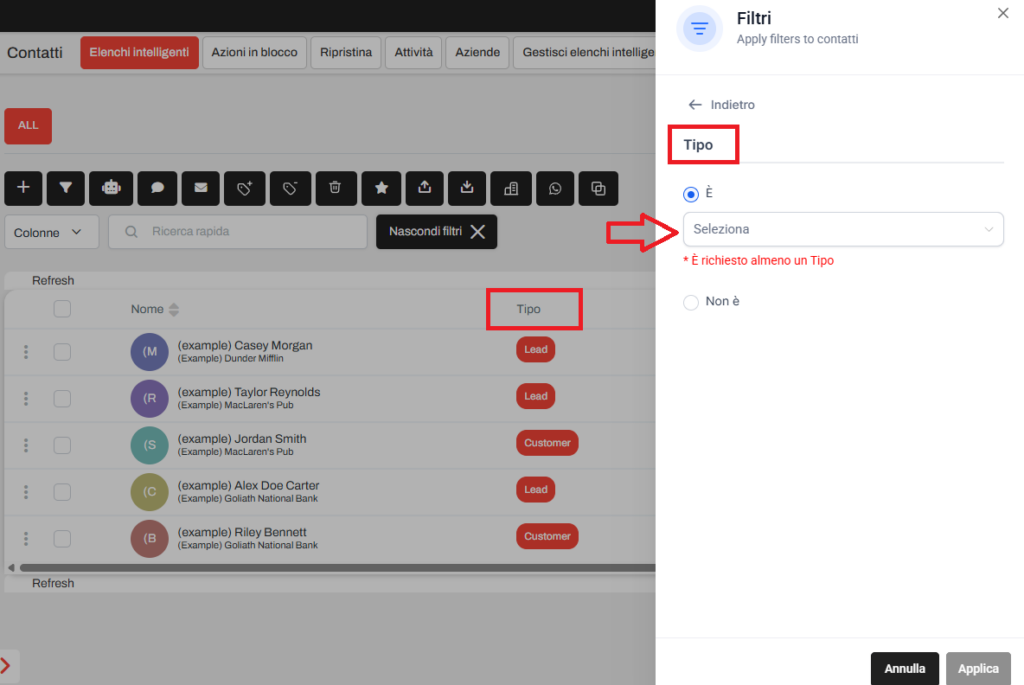1024x685 pixels.
Task: Click the funnel filter icon in toolbar
Action: [x=65, y=187]
